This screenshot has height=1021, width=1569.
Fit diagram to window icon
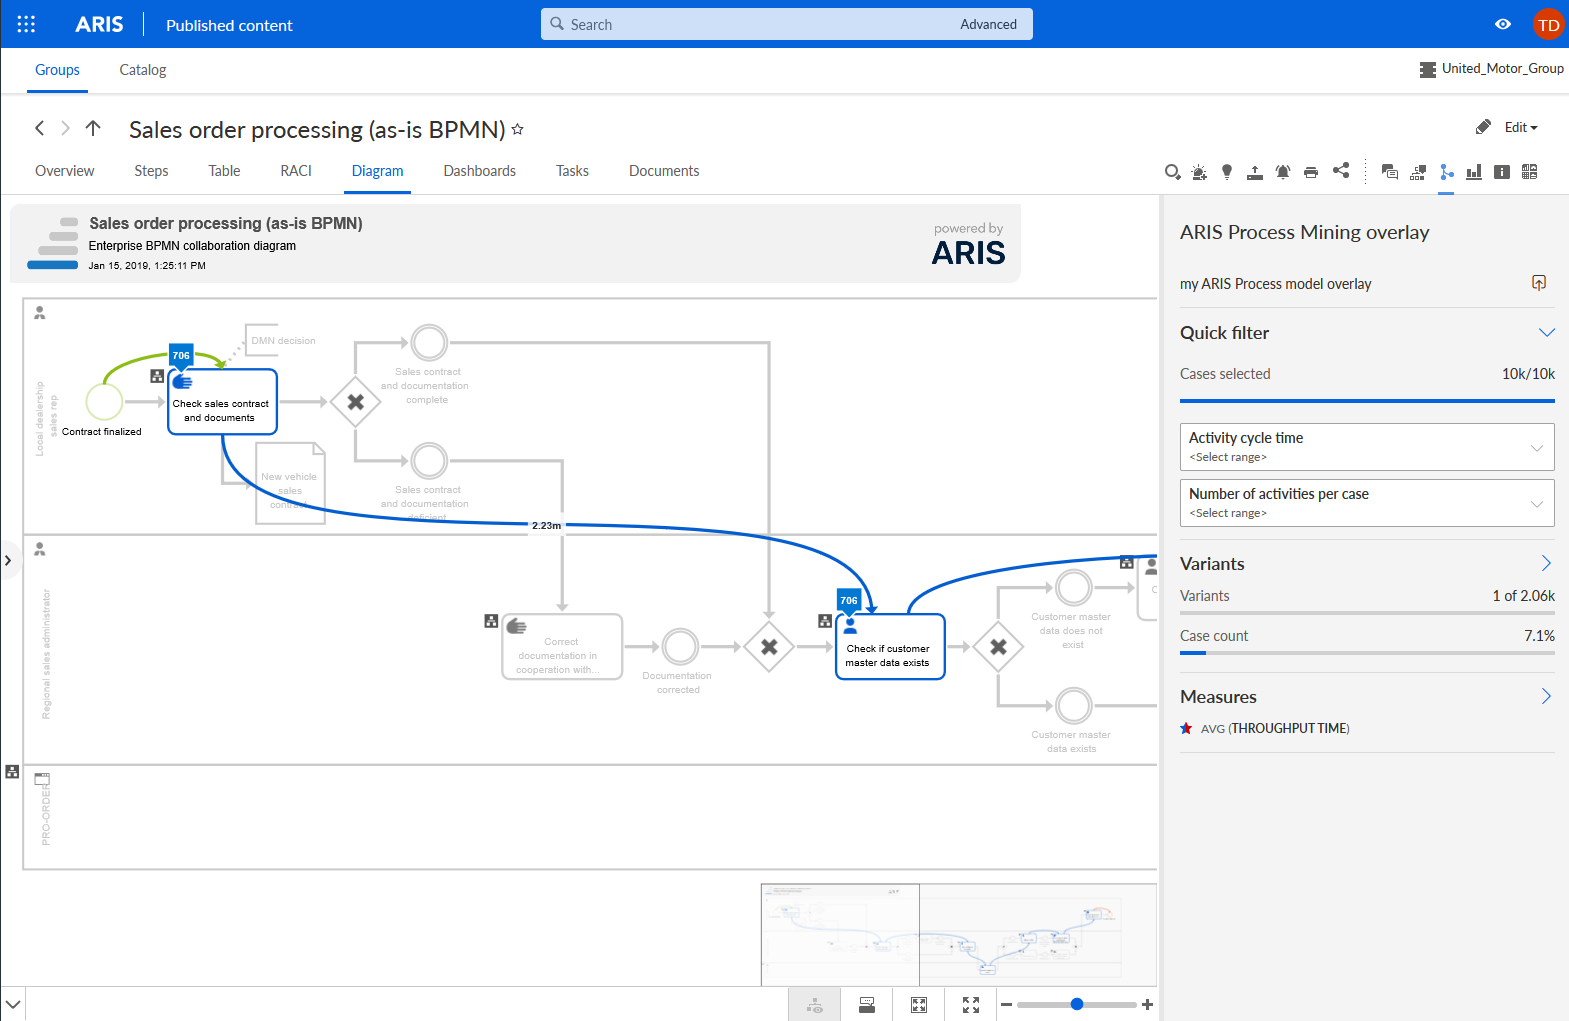click(919, 1005)
